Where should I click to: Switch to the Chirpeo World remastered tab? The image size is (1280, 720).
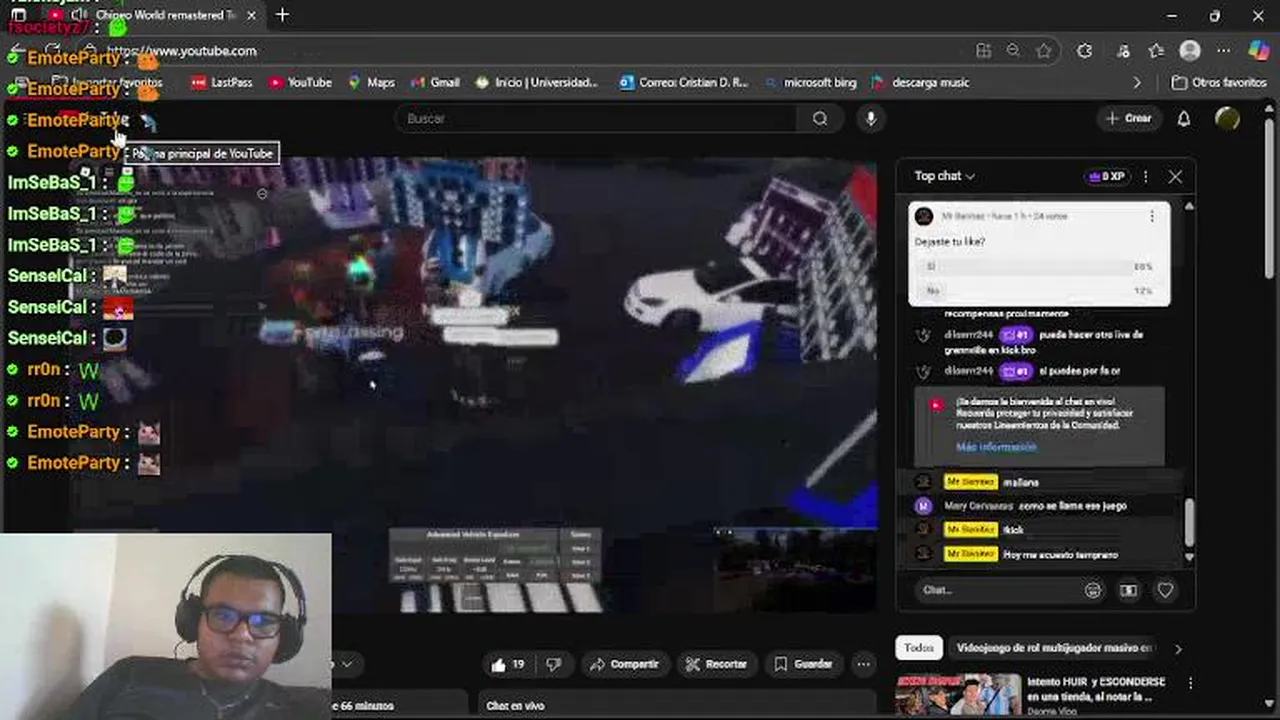[165, 15]
